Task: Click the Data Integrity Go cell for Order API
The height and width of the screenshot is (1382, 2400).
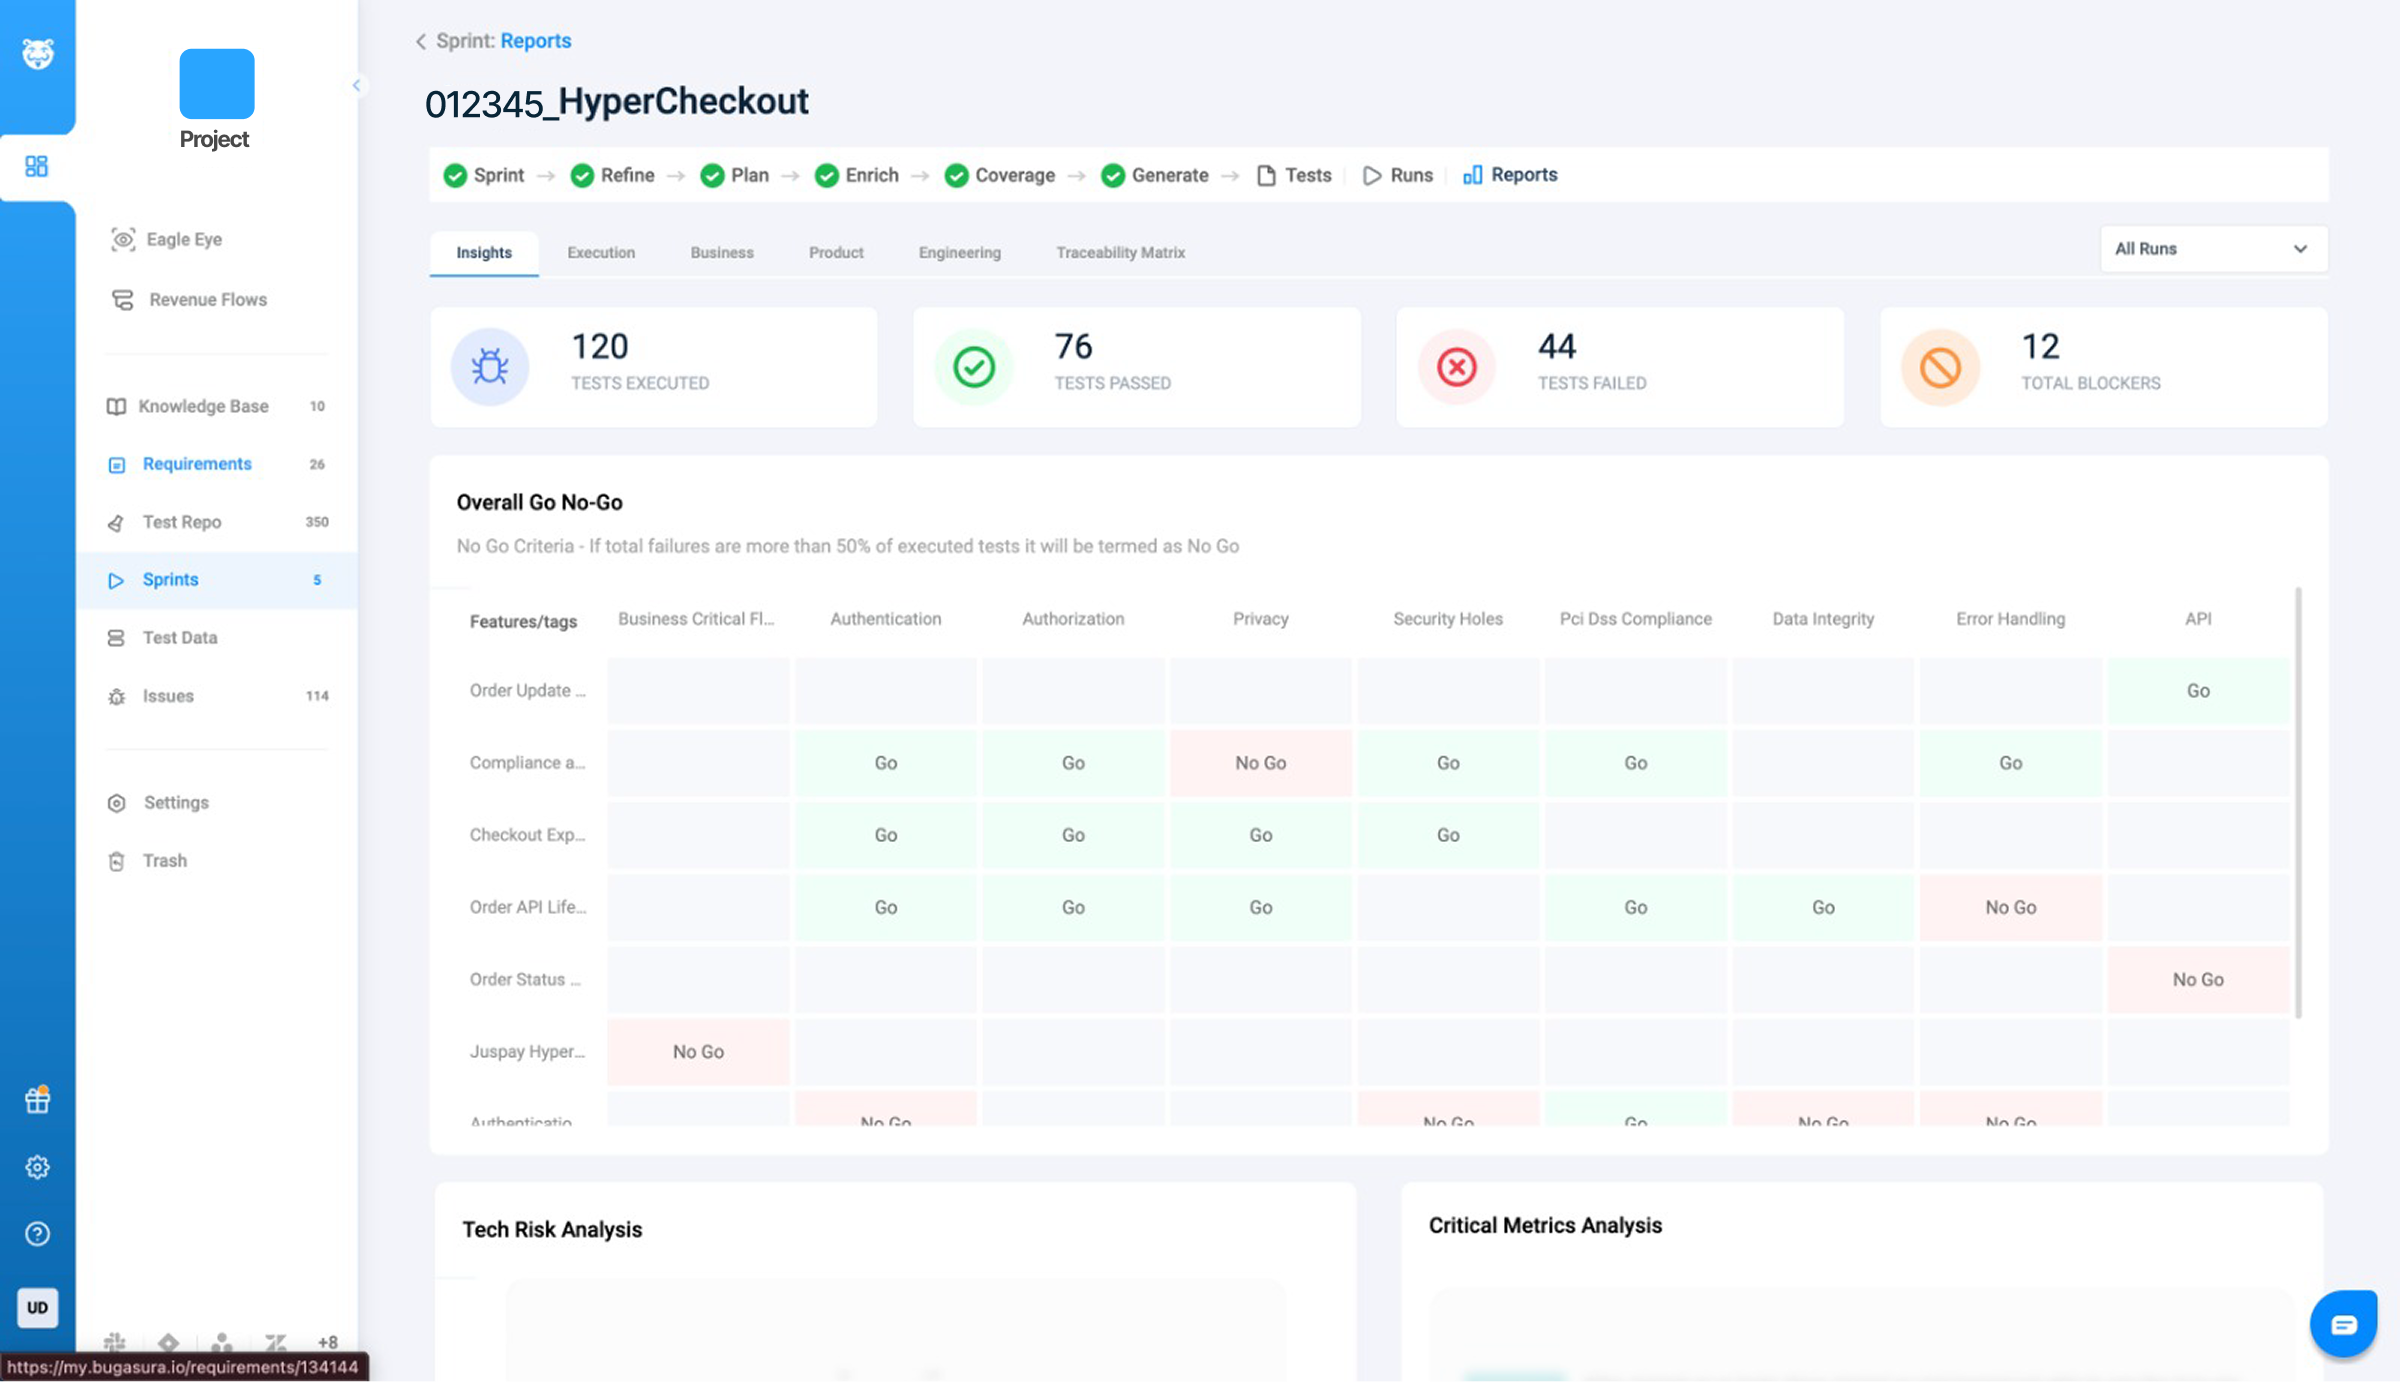Action: pos(1823,908)
